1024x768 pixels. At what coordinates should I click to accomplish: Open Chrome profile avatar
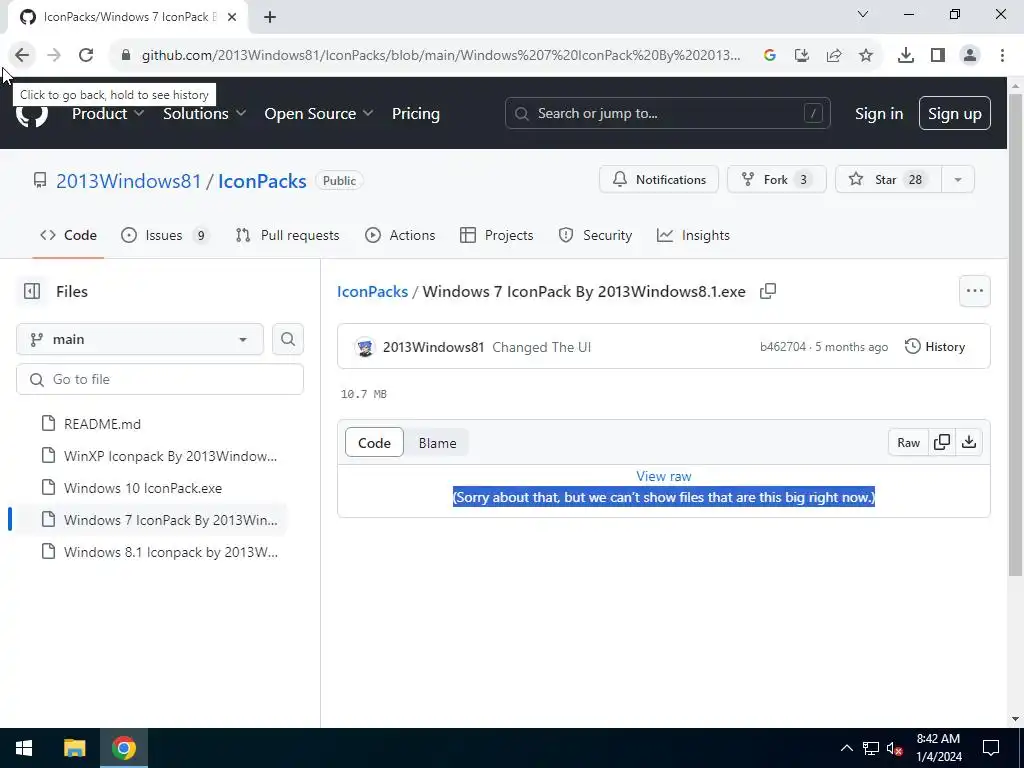(x=970, y=56)
